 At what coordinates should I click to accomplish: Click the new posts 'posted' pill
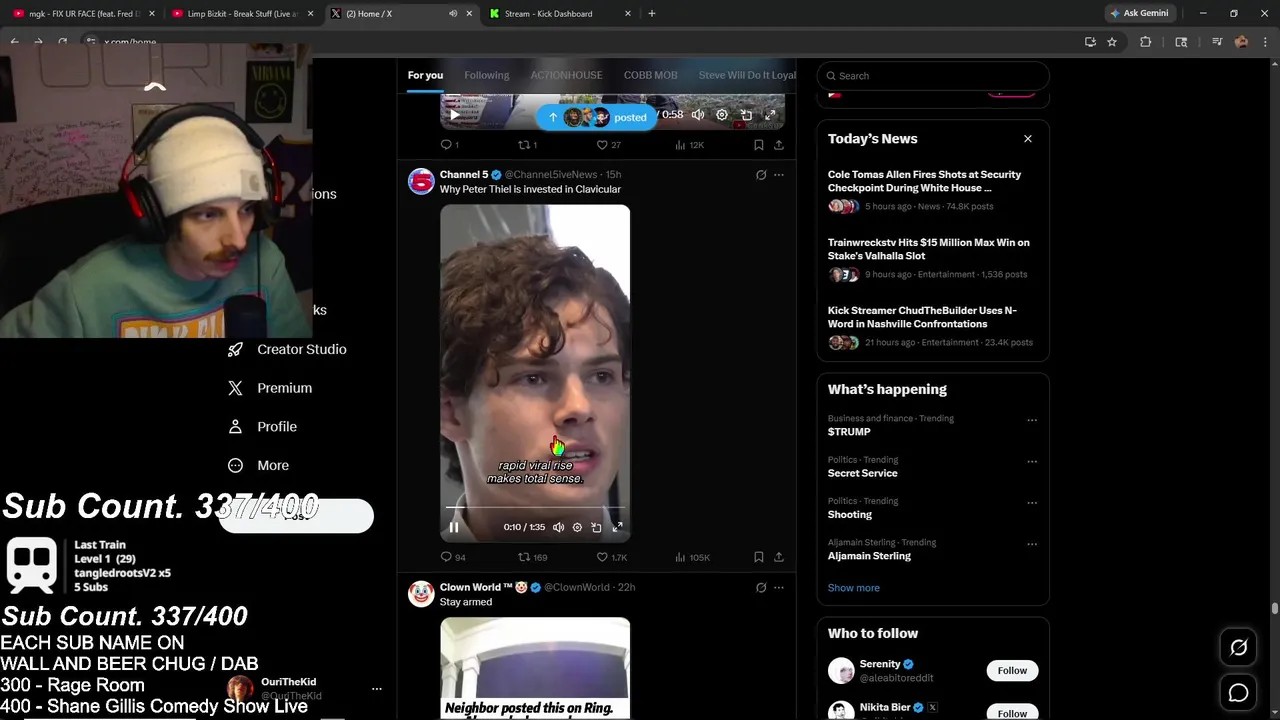pos(596,117)
